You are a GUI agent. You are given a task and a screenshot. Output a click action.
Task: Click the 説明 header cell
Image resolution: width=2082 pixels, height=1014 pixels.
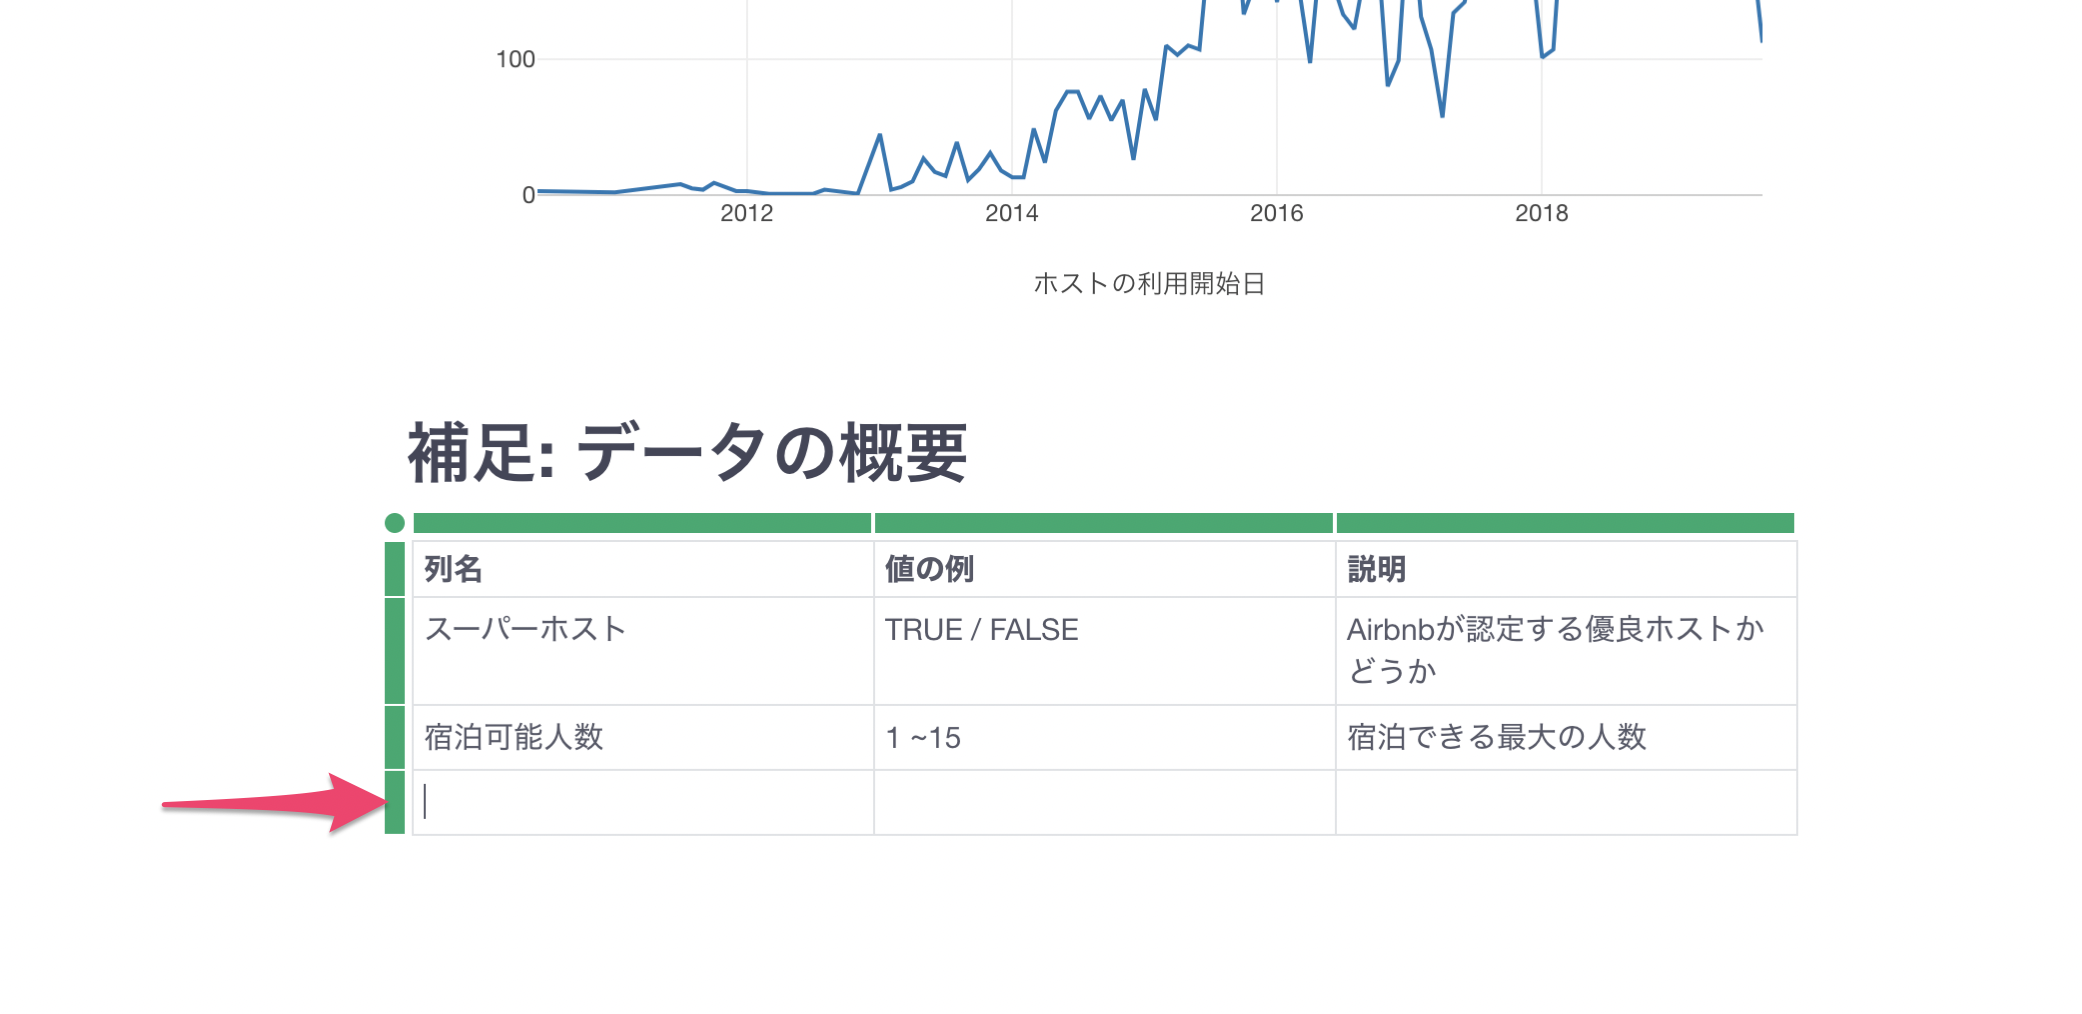pos(1566,569)
